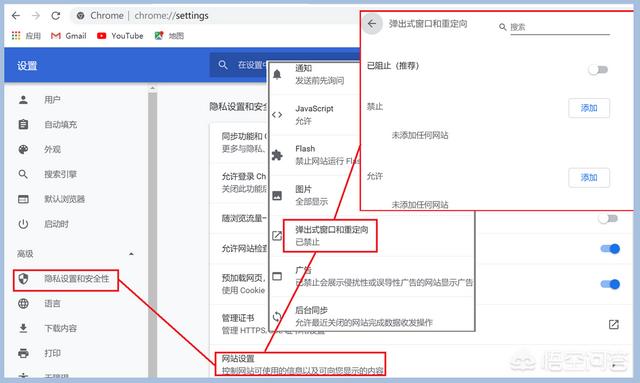This screenshot has height=383, width=640.
Task: Select 隐私设置和安全性 in sidebar
Action: [x=66, y=280]
